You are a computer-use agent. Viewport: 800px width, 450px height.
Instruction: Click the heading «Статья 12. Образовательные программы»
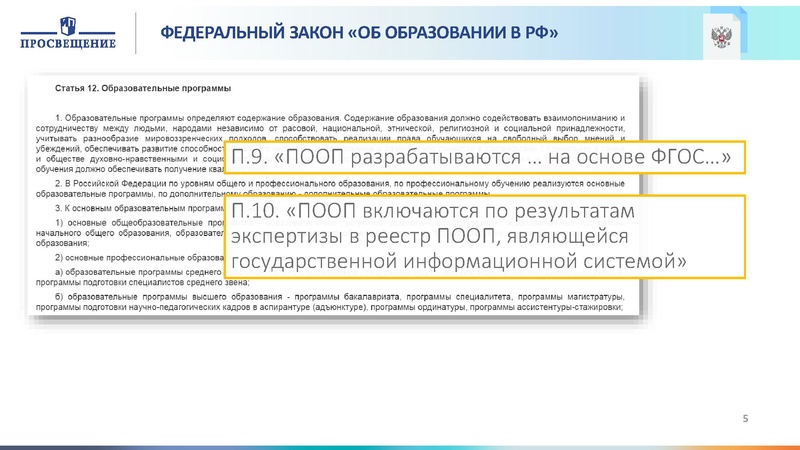pos(143,88)
